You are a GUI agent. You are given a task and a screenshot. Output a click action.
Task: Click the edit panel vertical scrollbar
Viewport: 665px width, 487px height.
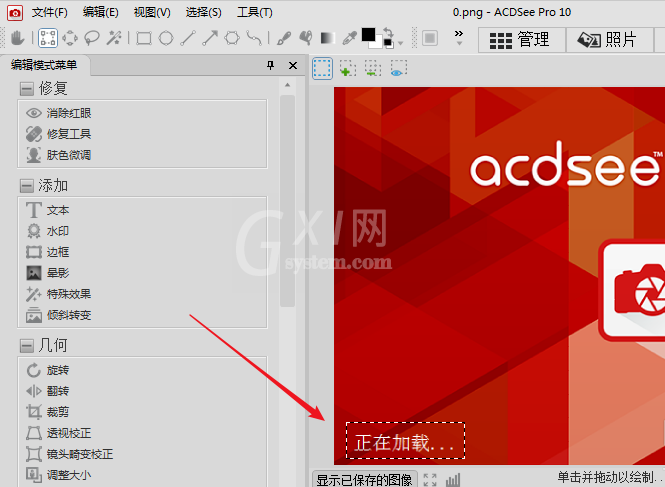288,201
